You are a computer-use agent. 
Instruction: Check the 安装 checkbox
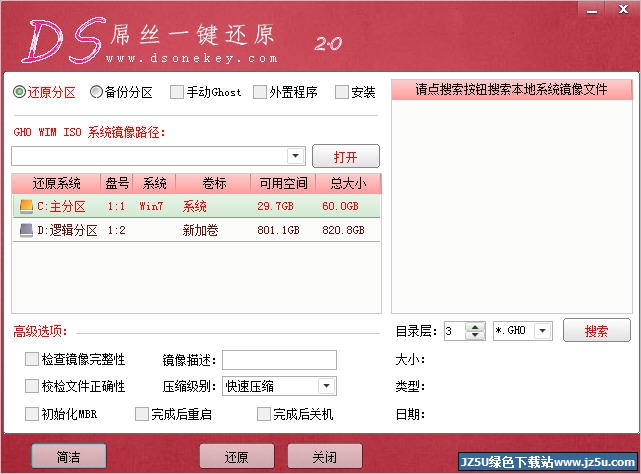tap(341, 92)
